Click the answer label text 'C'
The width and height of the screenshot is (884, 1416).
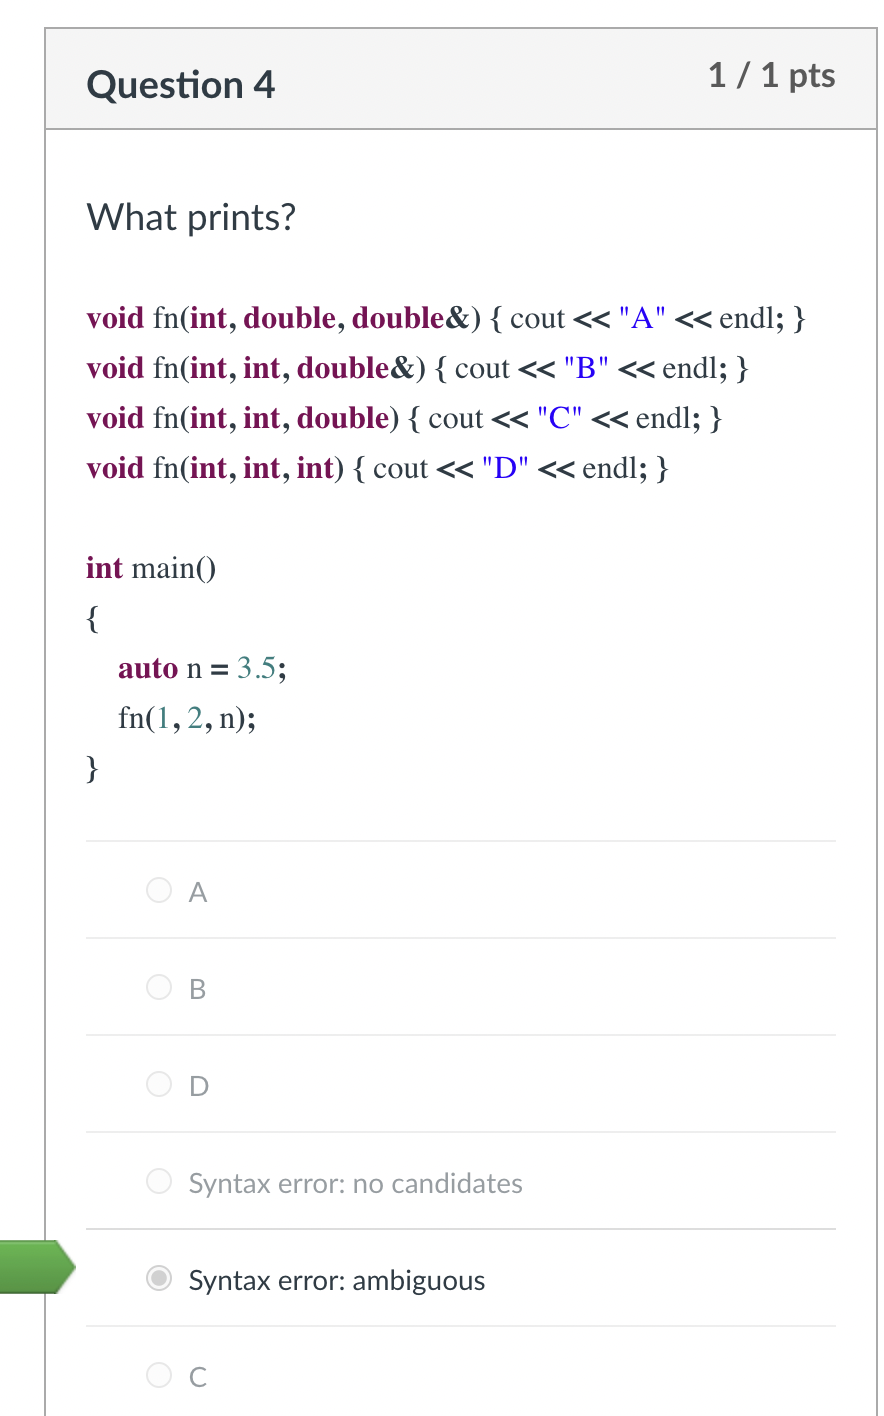click(x=197, y=1377)
